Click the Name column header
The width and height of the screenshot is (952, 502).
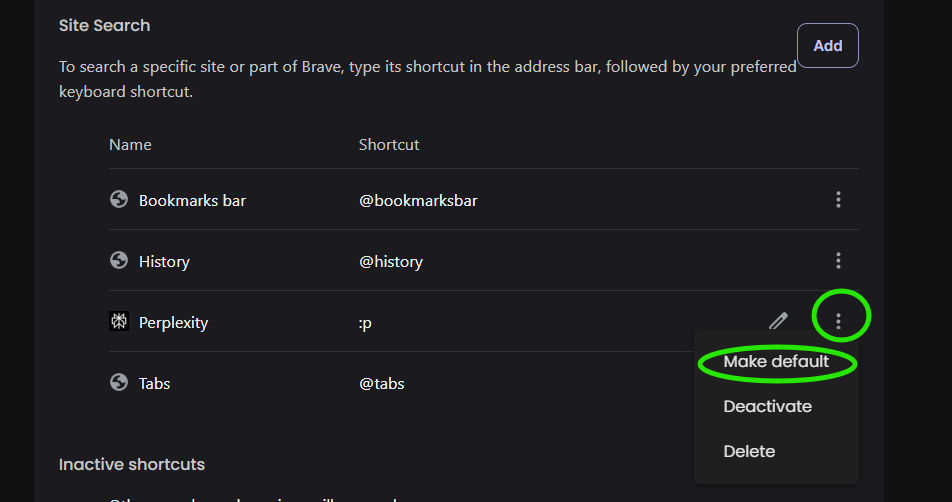[x=130, y=145]
